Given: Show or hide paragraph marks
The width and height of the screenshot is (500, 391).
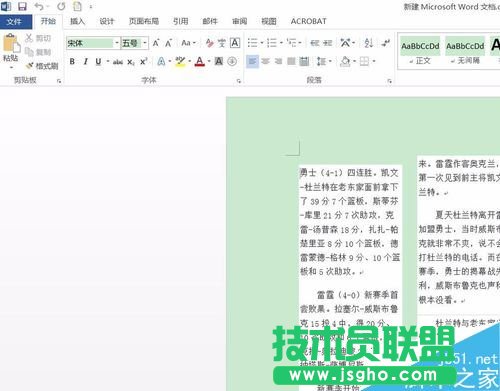Looking at the screenshot, I should pyautogui.click(x=386, y=43).
